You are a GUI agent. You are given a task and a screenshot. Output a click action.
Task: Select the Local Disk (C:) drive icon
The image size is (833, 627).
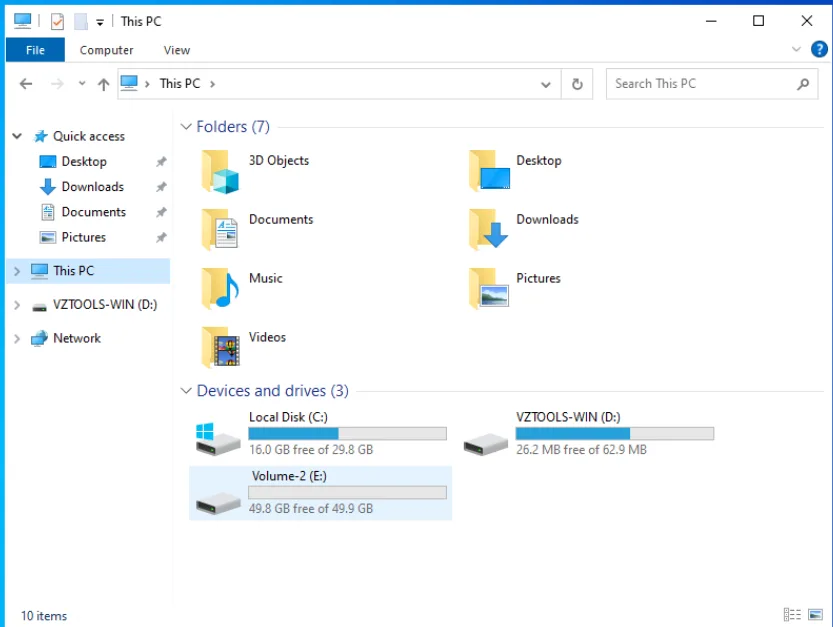(218, 439)
